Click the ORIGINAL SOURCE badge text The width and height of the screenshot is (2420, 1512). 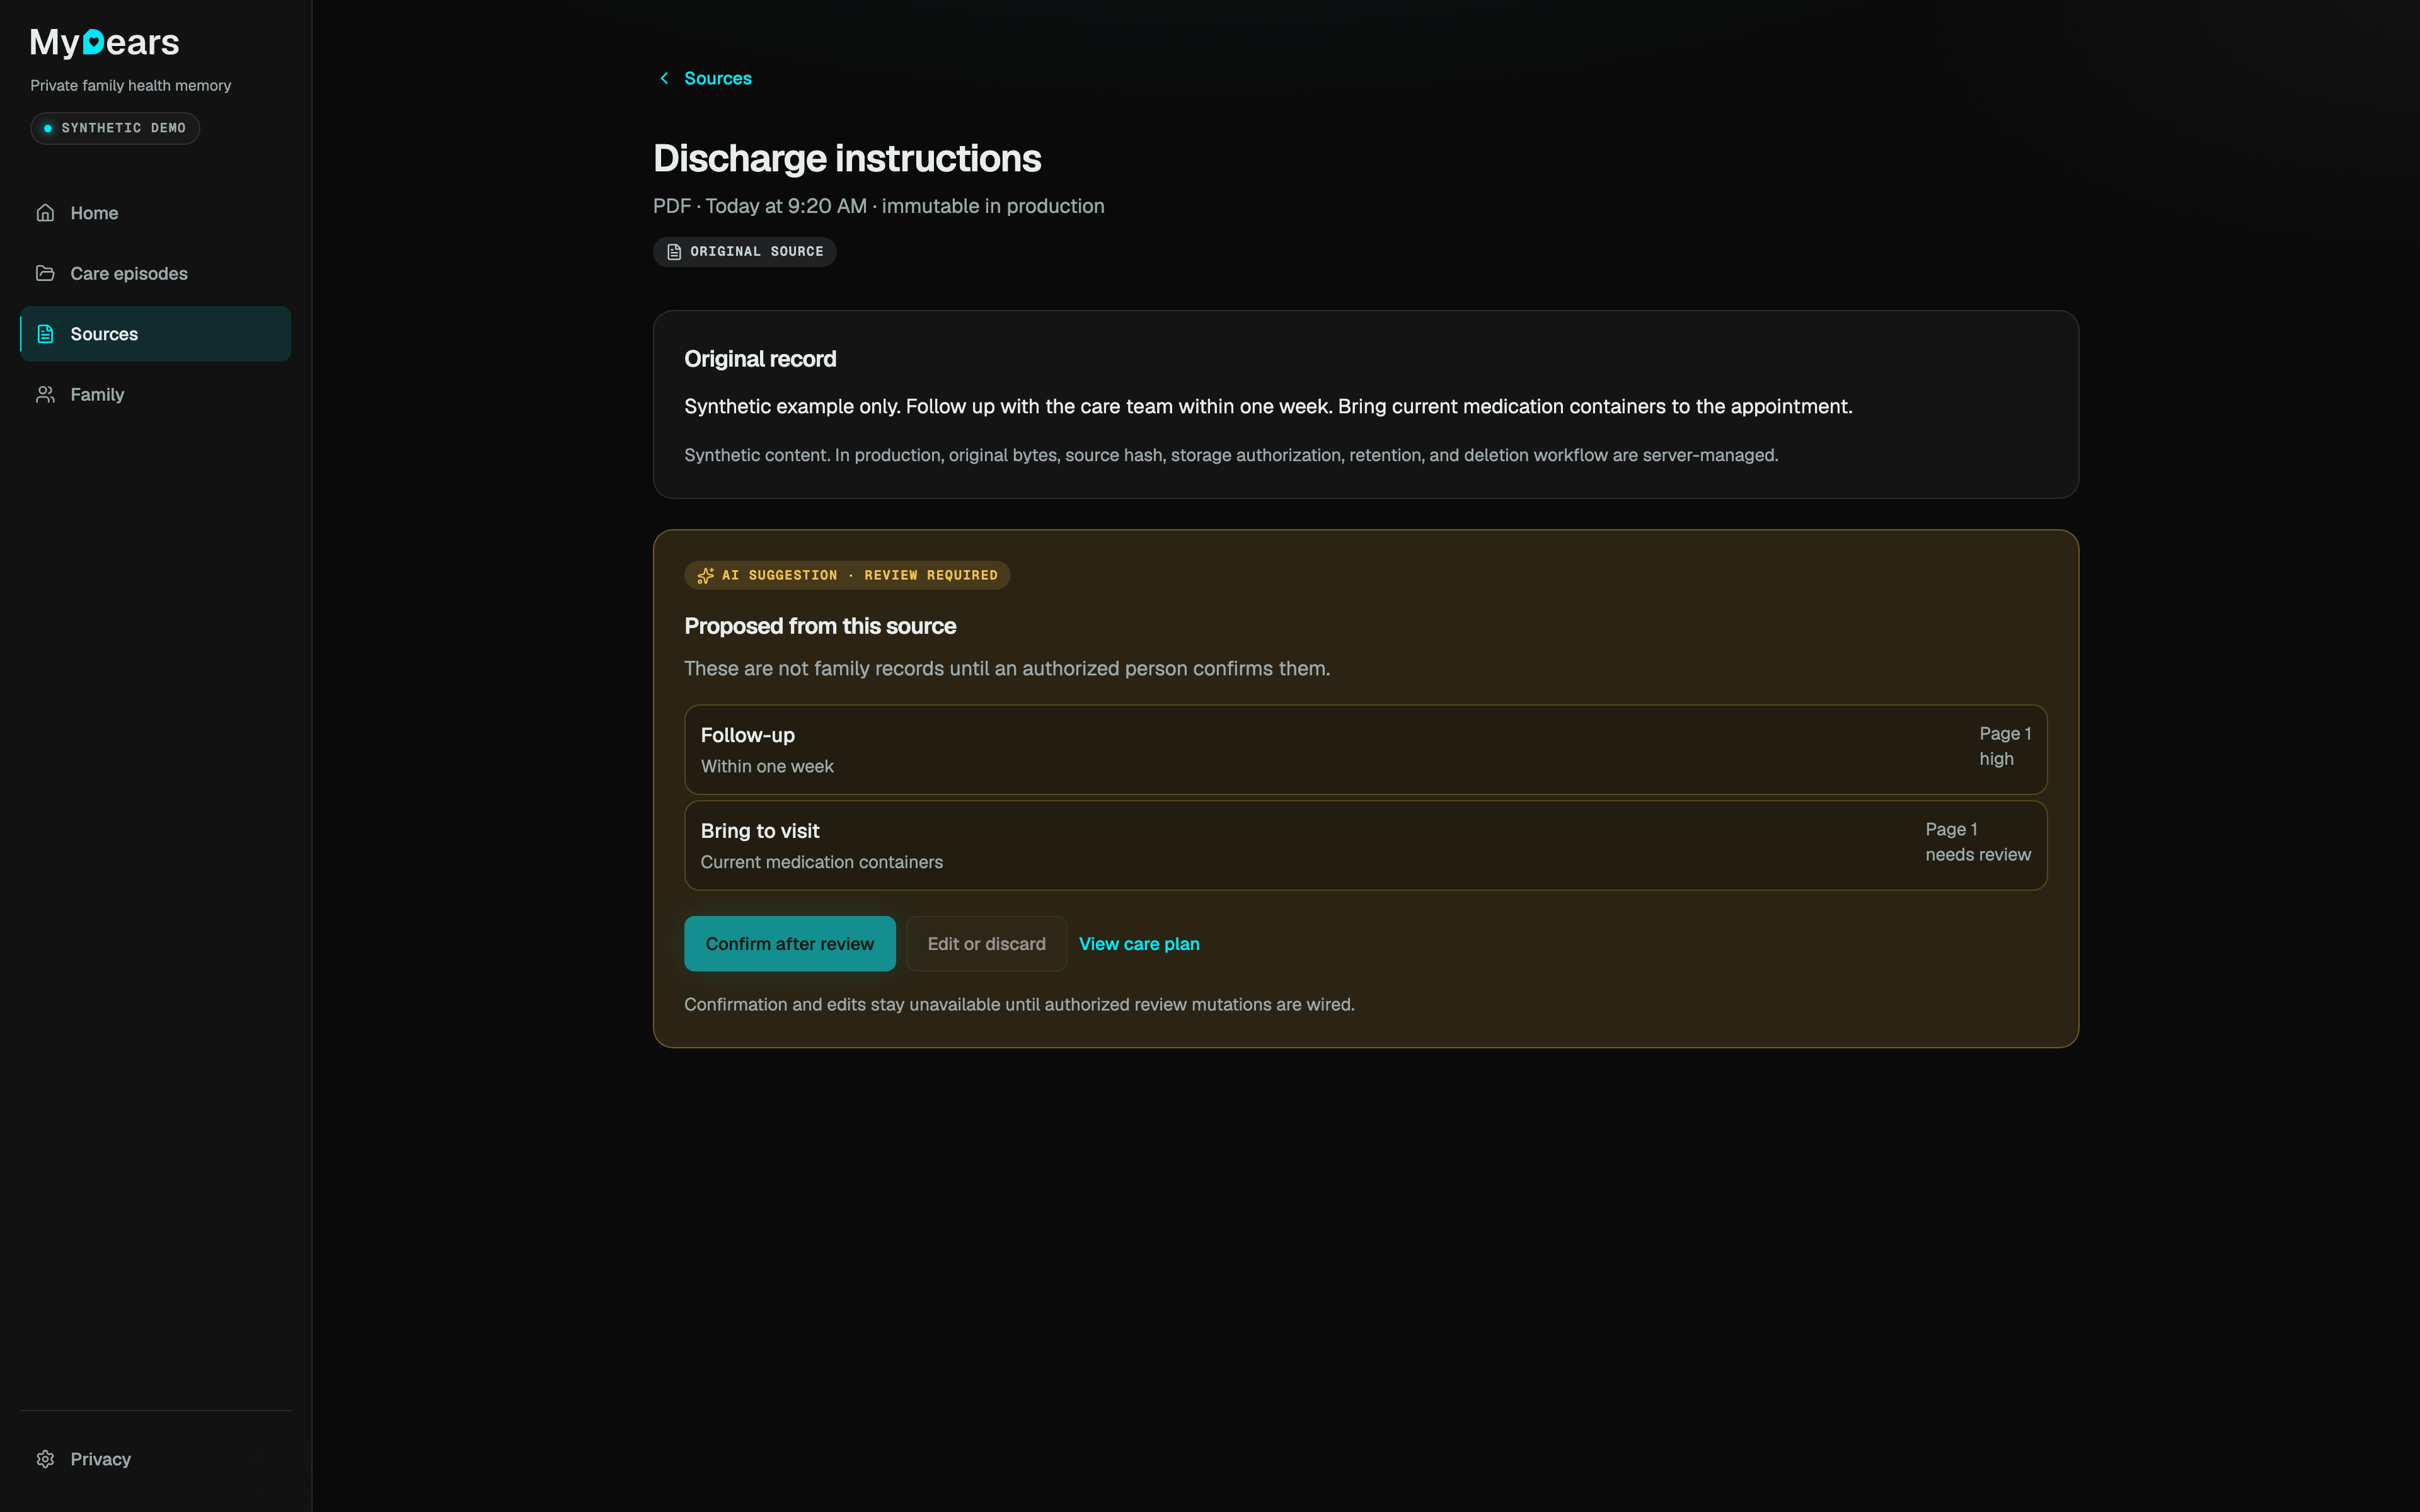point(756,252)
